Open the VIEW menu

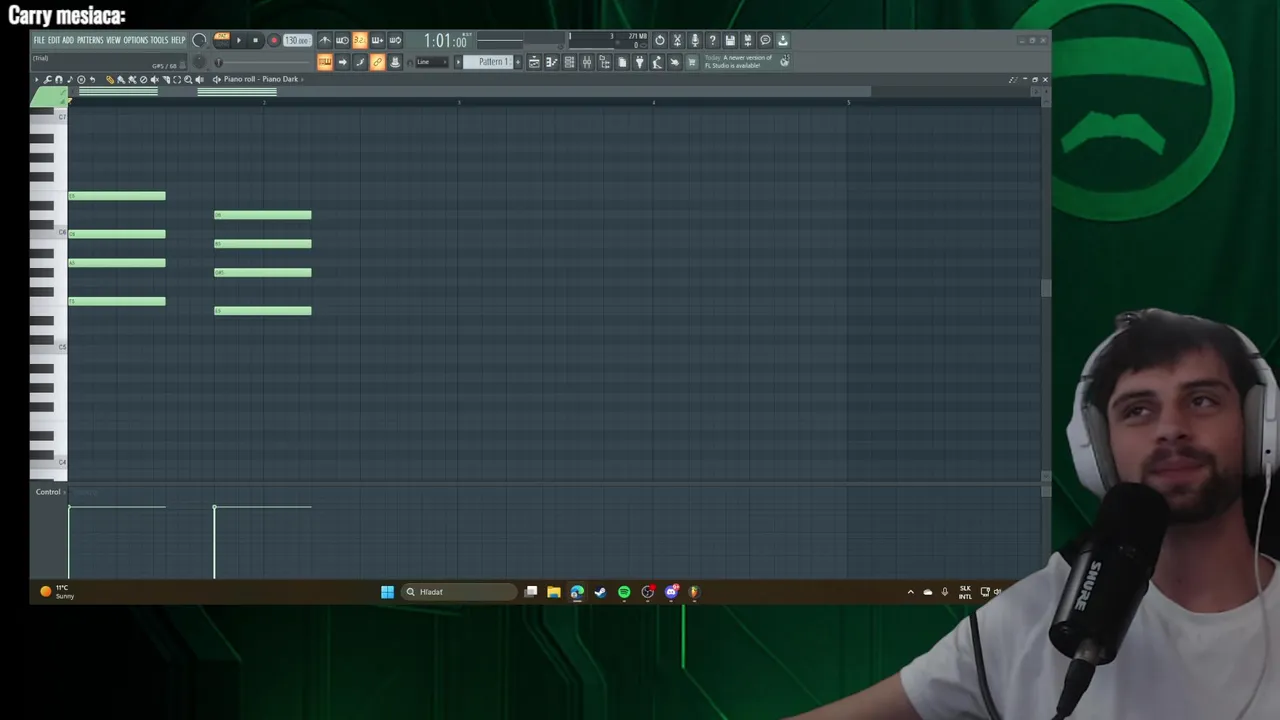click(x=114, y=40)
